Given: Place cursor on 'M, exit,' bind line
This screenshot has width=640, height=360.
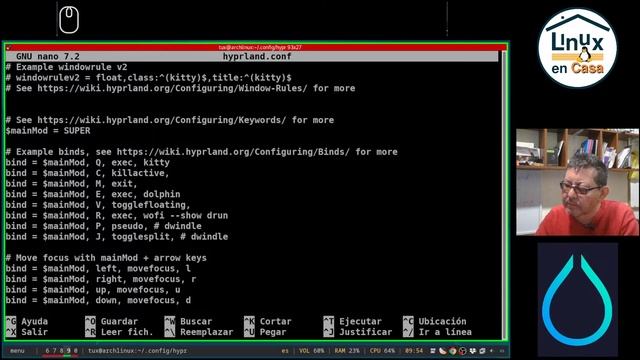Looking at the screenshot, I should pos(71,184).
